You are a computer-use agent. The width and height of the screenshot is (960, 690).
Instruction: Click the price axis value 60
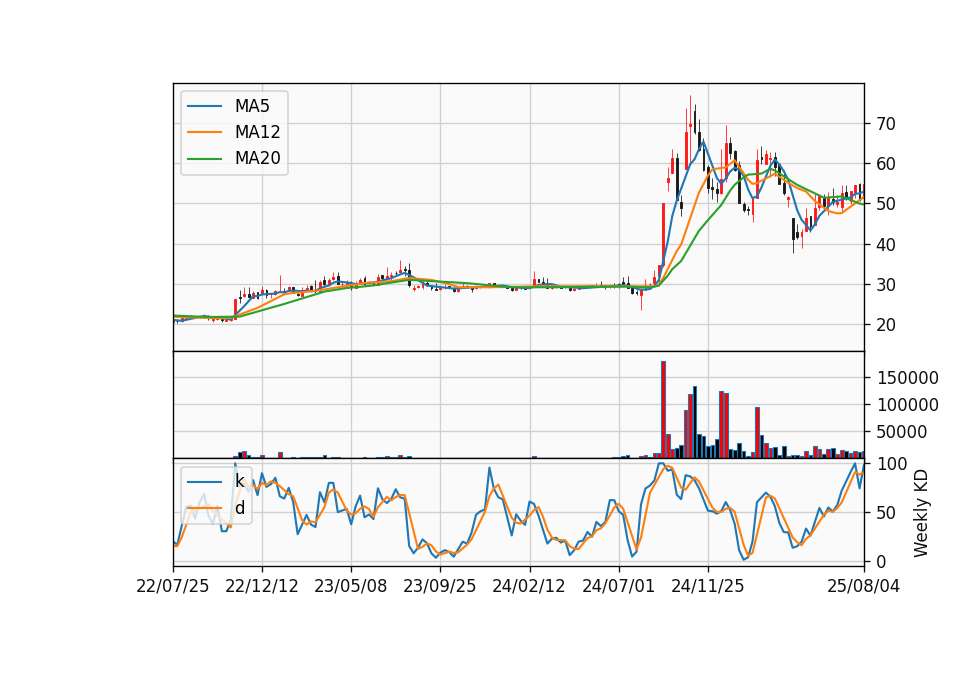[886, 164]
